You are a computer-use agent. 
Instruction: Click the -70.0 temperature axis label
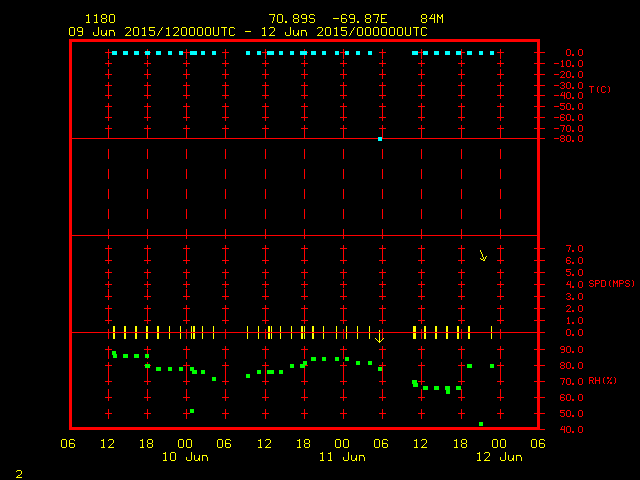569,129
